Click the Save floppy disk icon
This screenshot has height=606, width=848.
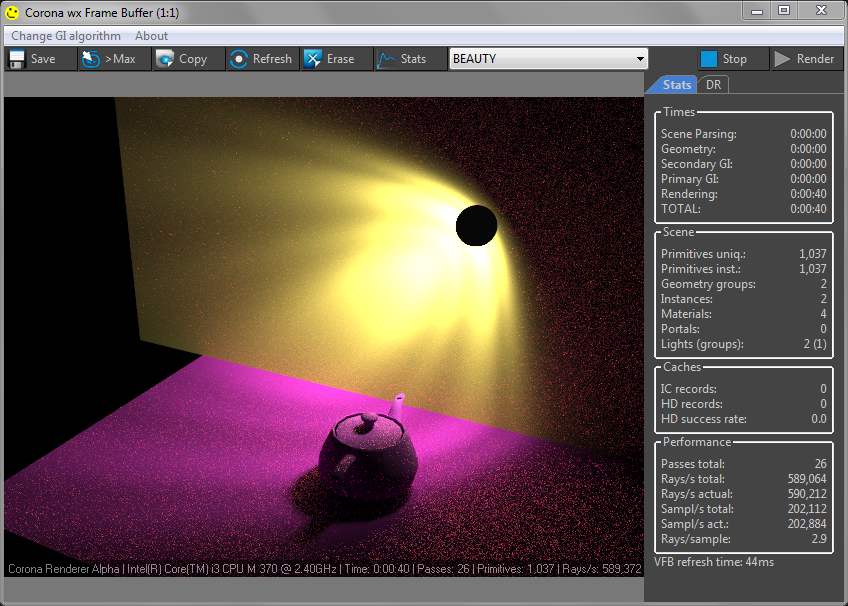(x=17, y=59)
